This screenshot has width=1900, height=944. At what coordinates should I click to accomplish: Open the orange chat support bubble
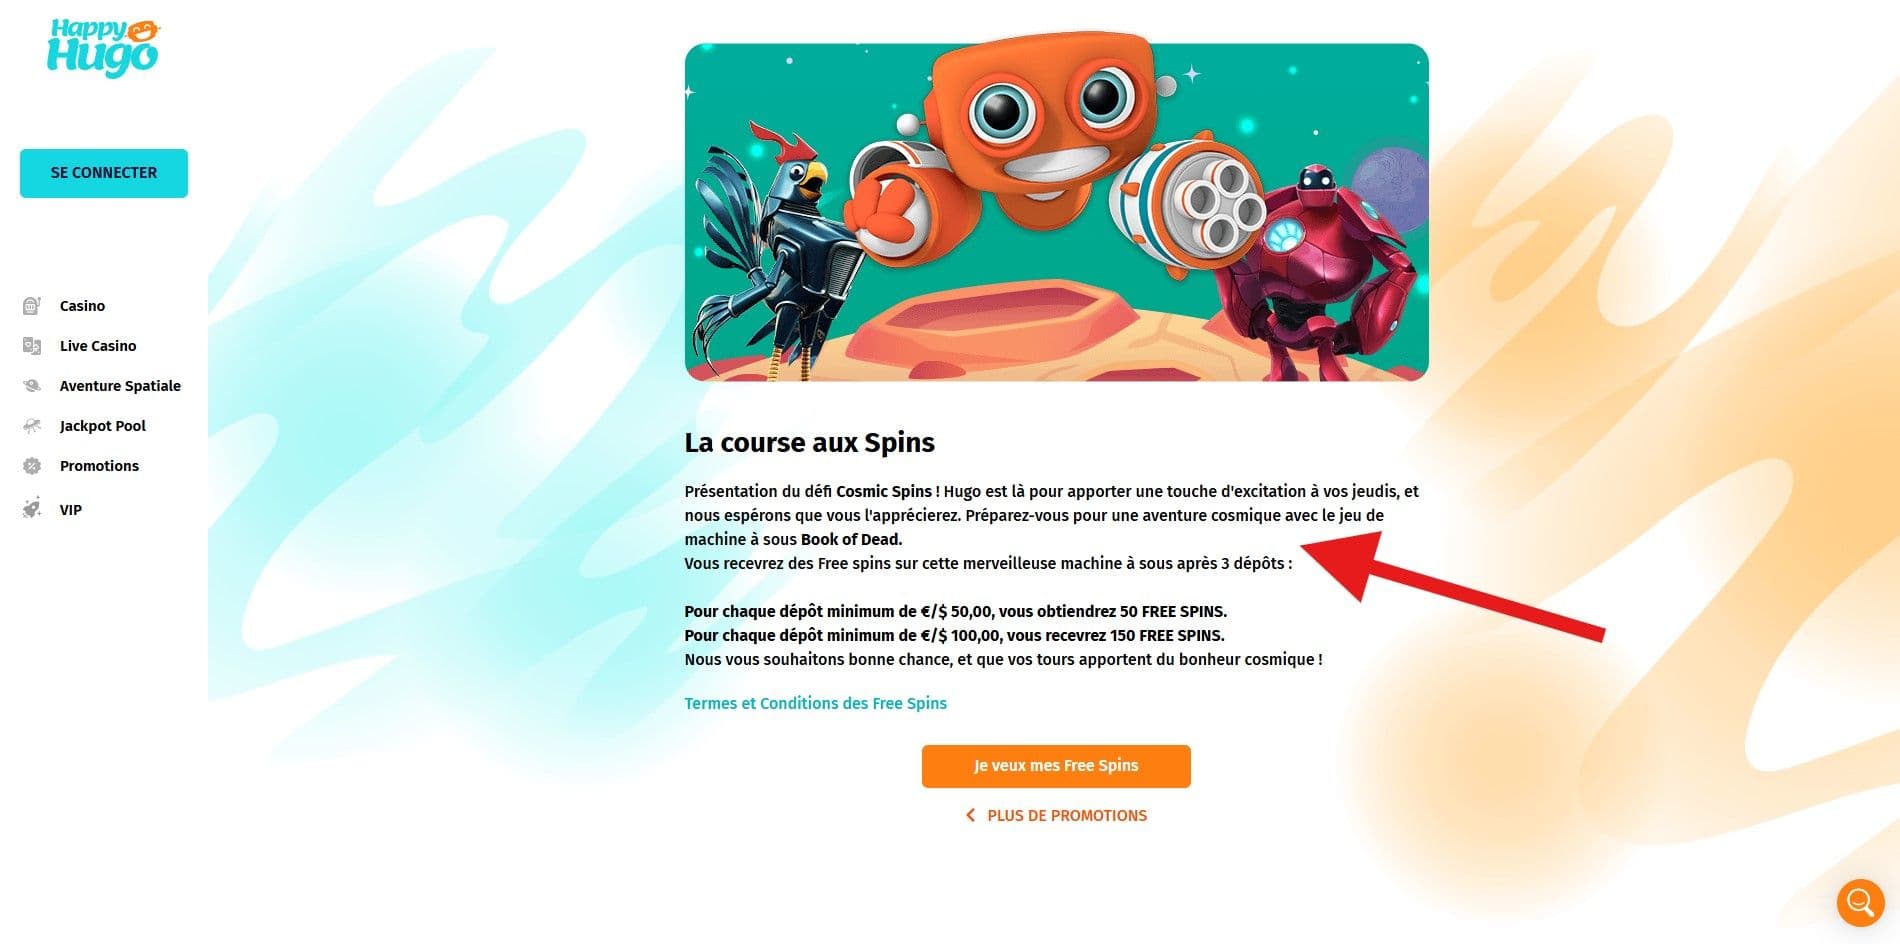(1860, 903)
